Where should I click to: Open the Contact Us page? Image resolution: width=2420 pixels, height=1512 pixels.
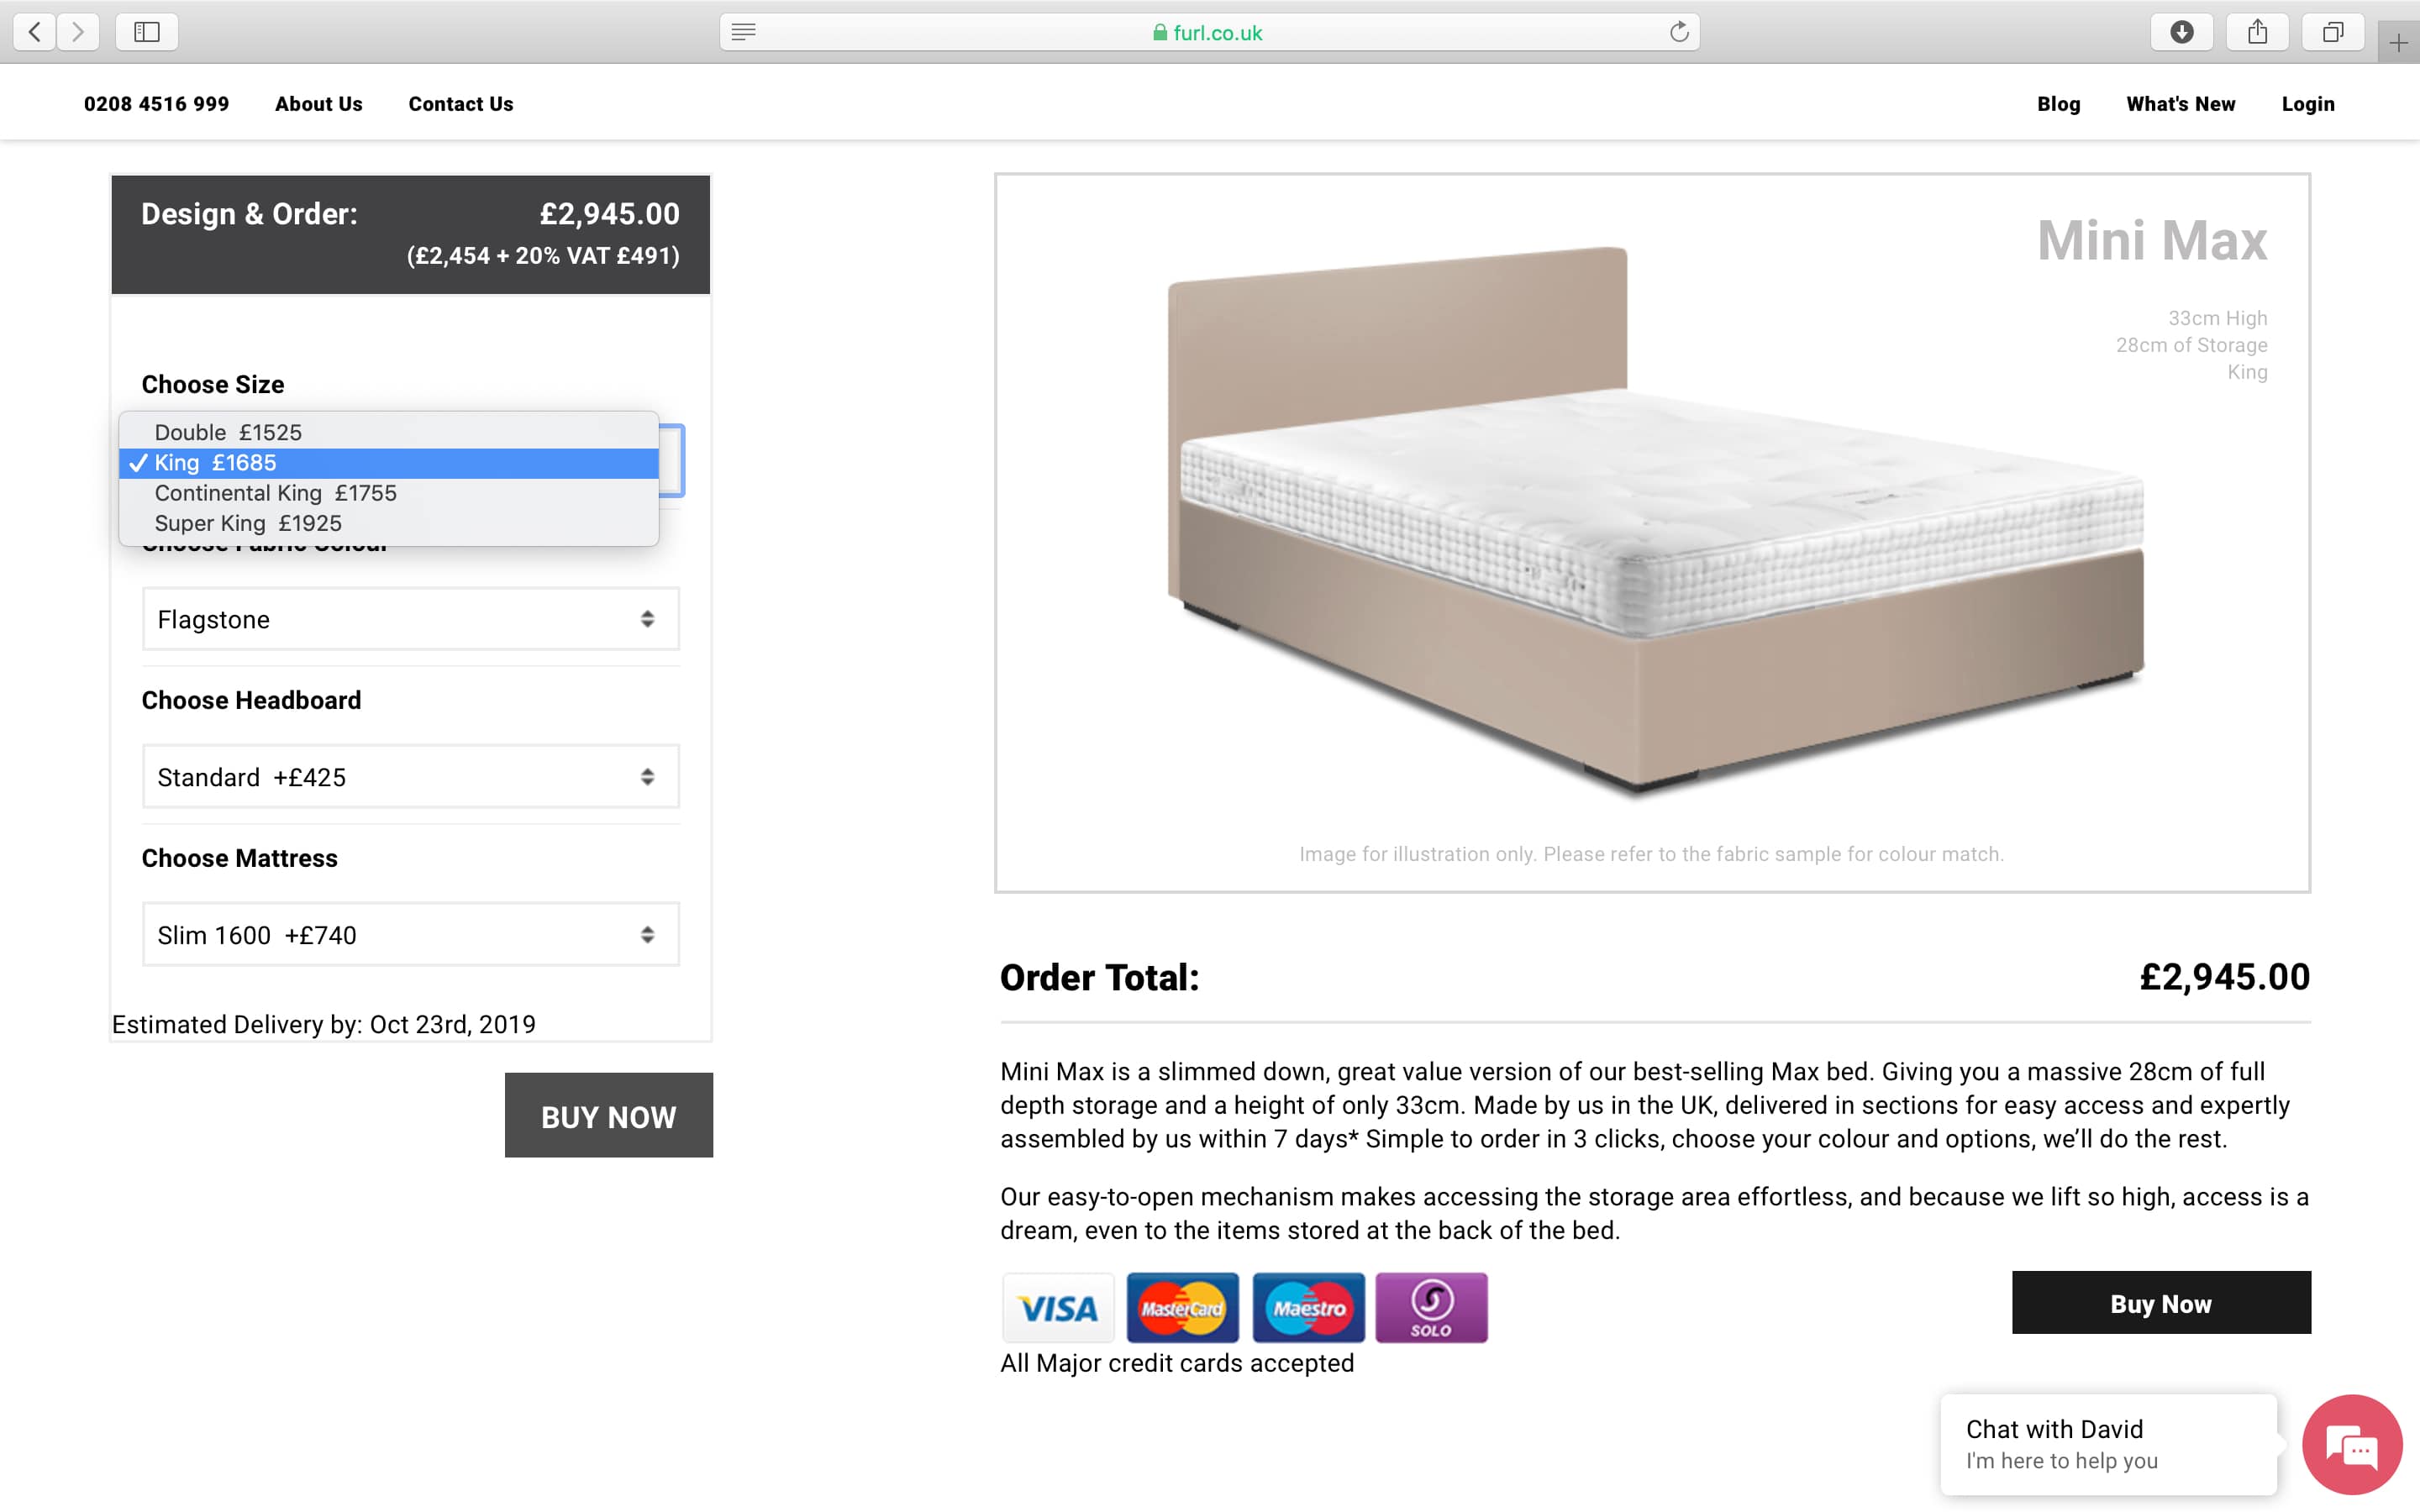point(460,103)
